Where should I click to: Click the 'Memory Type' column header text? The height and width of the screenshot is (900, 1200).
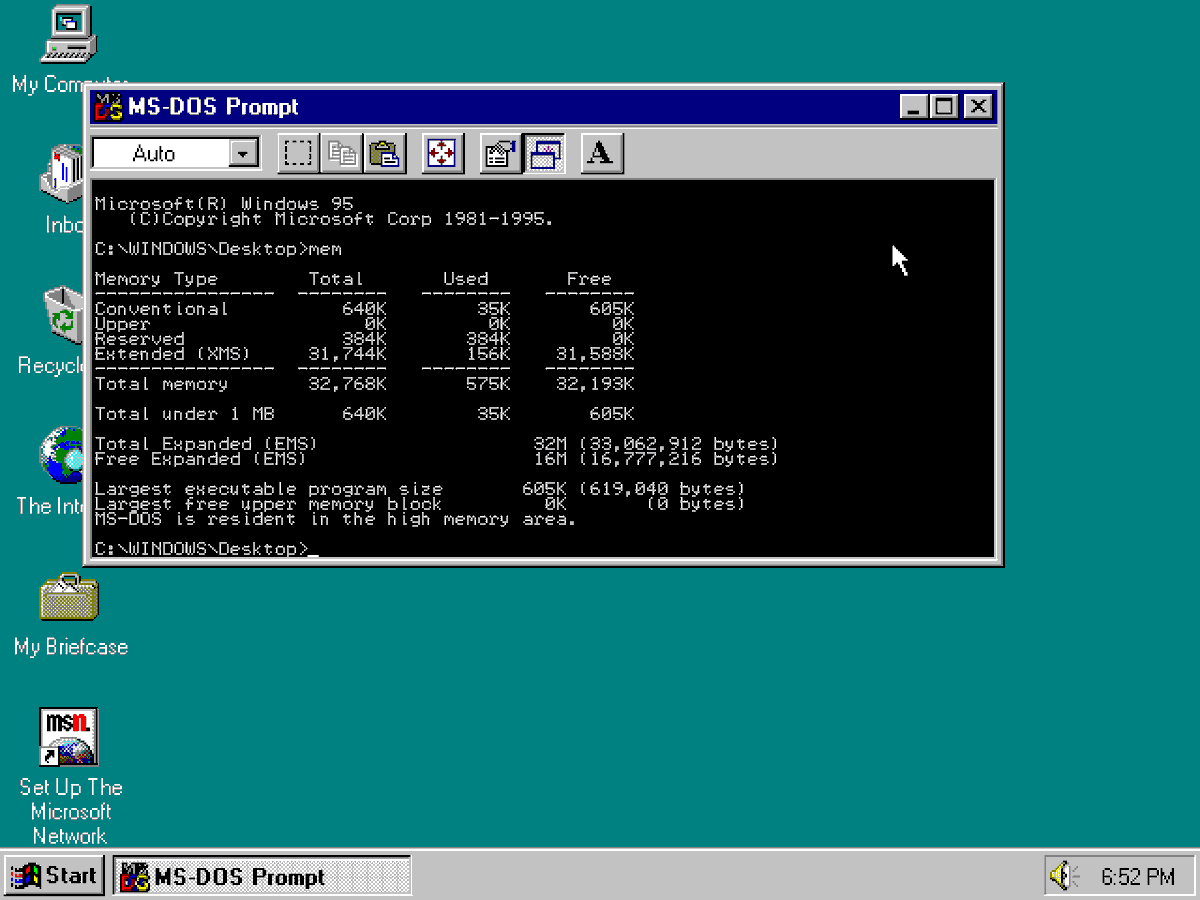coord(156,279)
